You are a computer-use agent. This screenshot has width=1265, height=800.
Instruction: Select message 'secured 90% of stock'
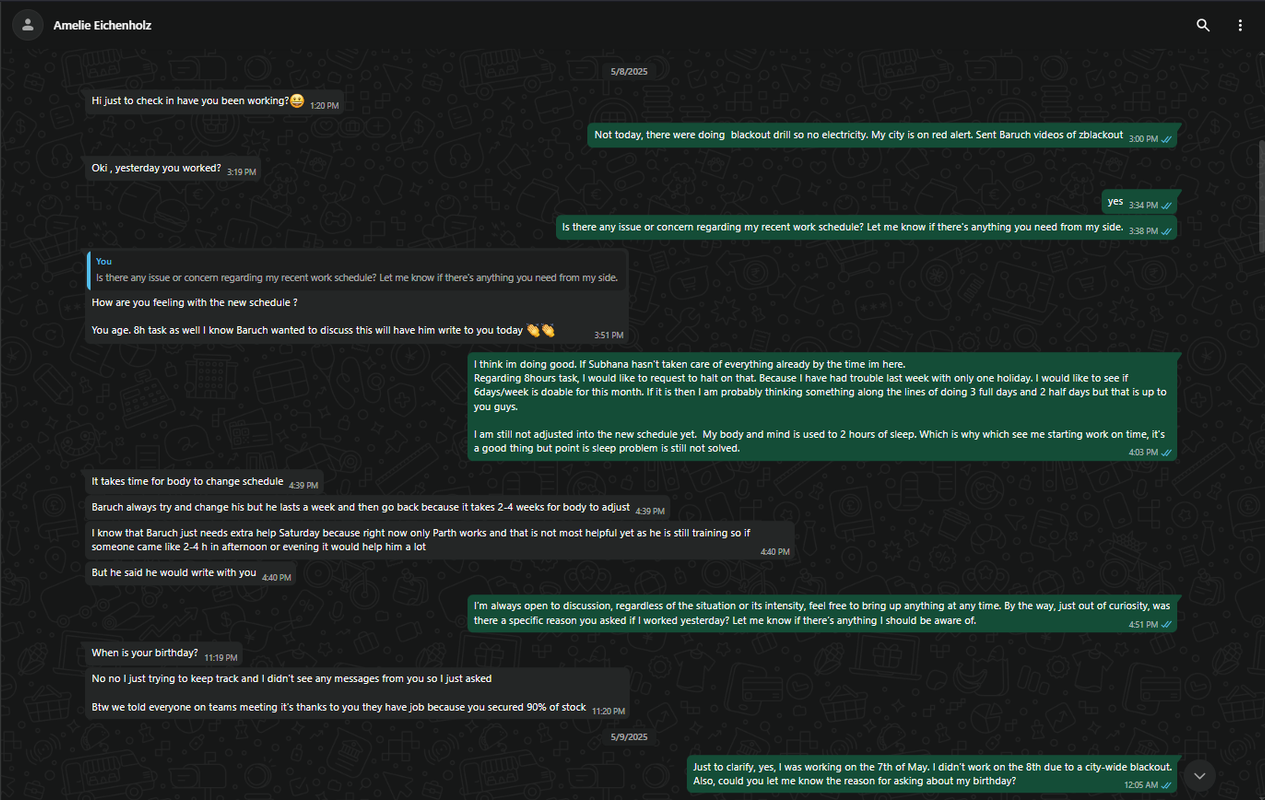coord(357,693)
